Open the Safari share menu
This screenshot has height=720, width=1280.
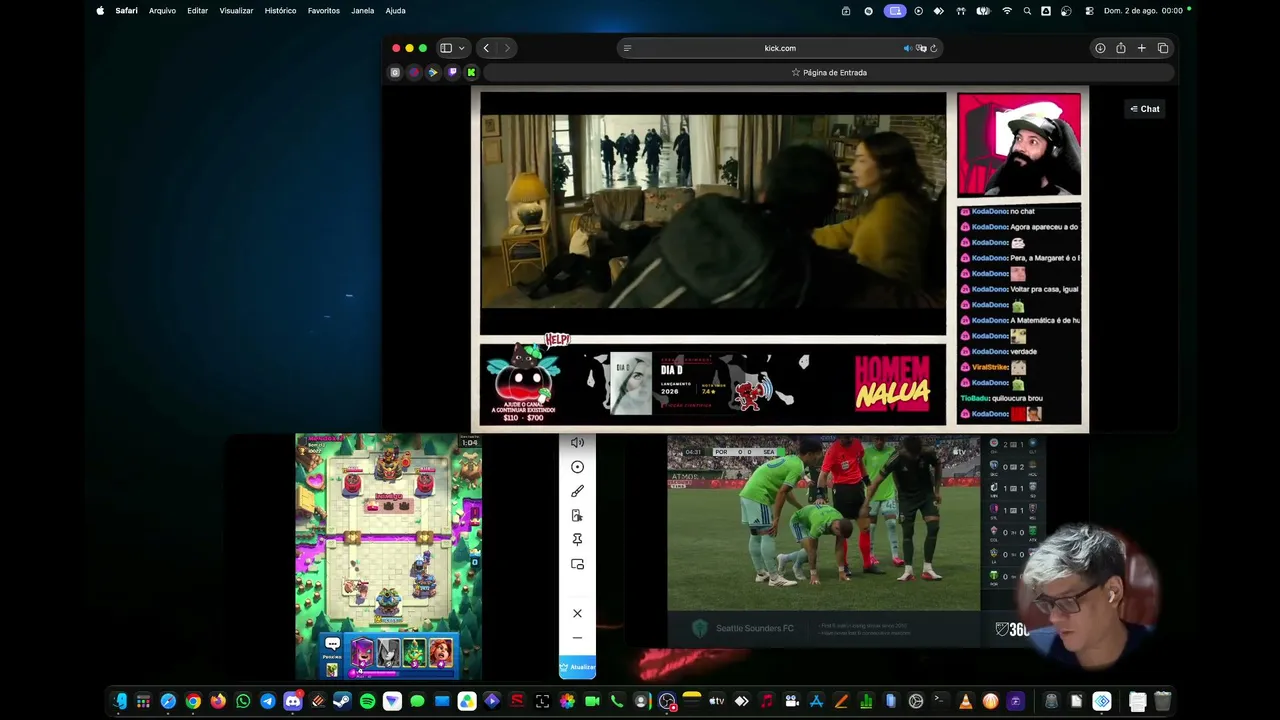[x=1121, y=48]
